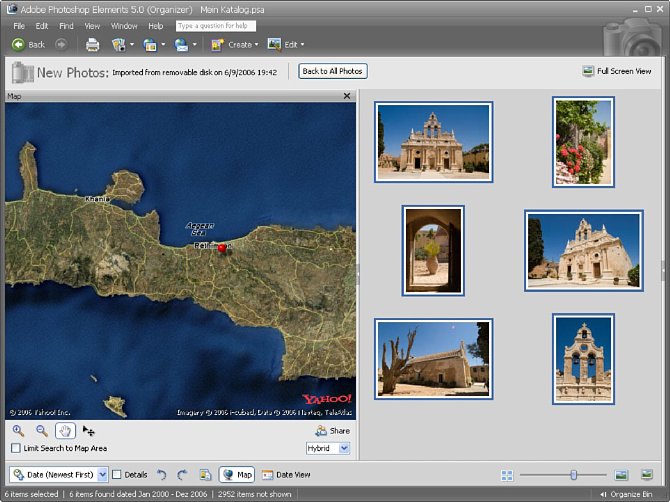Click the small thumbnail size grid icon
670x502 pixels.
[507, 475]
